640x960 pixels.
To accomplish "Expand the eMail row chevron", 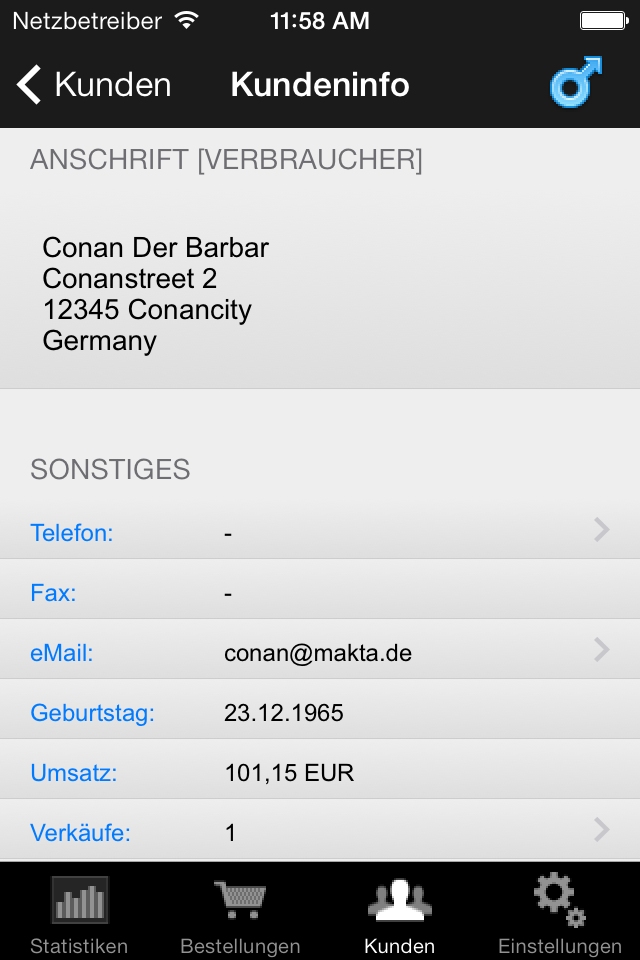I will click(601, 650).
